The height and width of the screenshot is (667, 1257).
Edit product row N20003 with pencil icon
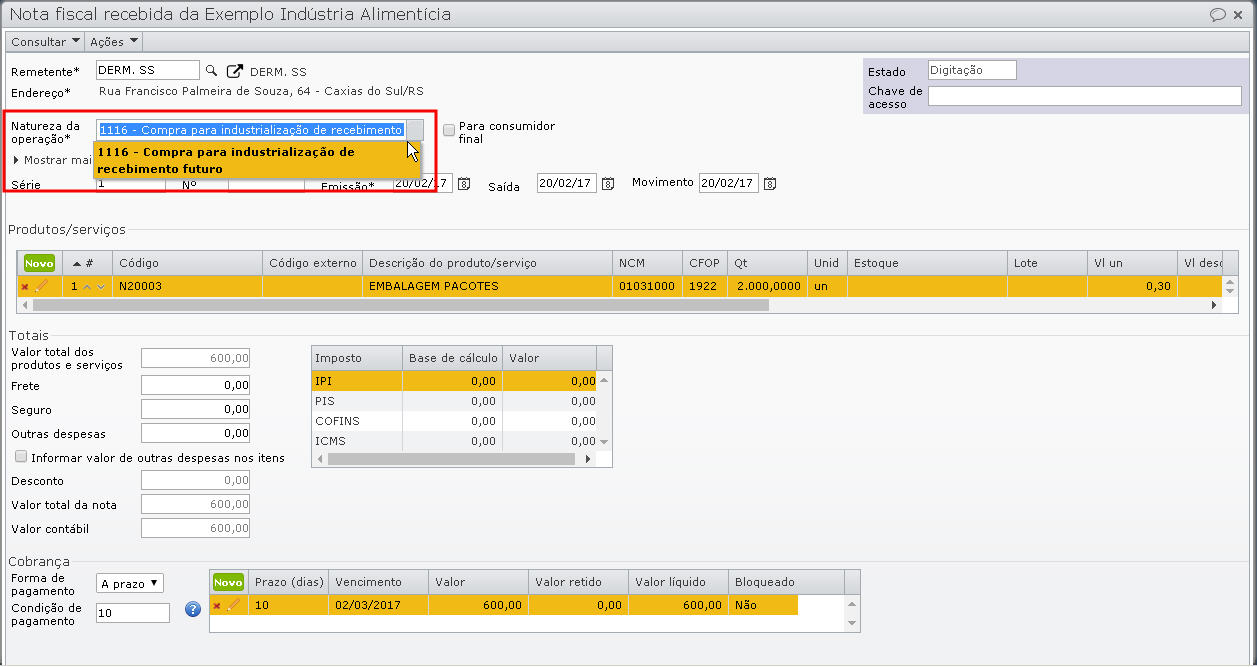[41, 286]
